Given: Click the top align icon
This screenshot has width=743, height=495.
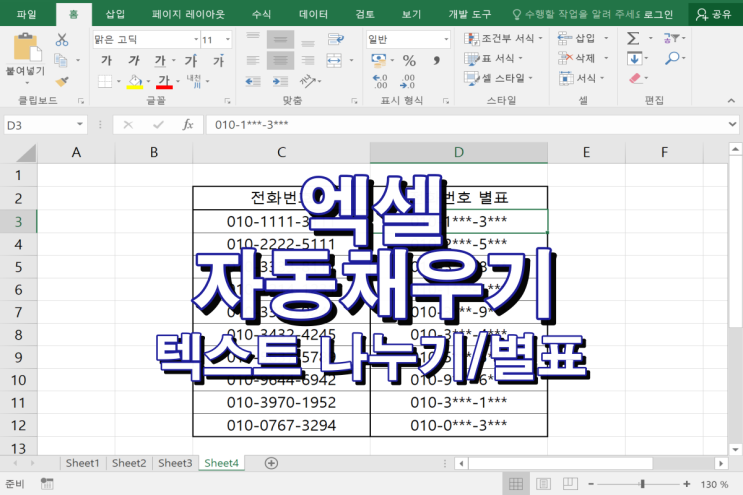Looking at the screenshot, I should click(253, 39).
